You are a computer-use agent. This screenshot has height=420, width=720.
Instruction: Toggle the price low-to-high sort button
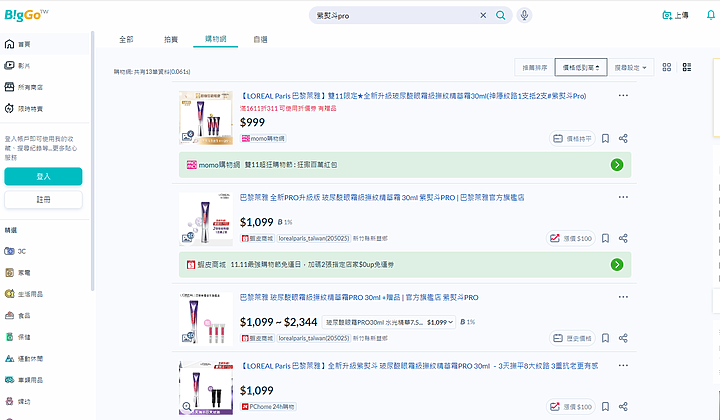pyautogui.click(x=581, y=67)
